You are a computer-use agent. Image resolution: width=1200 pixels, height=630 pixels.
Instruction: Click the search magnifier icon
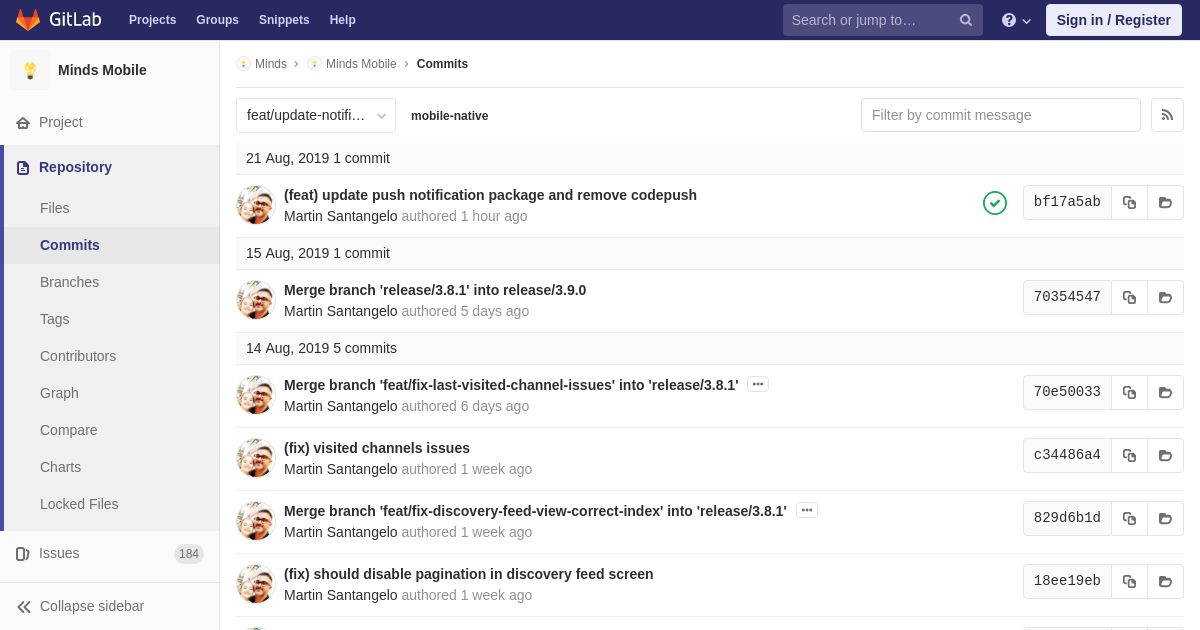click(966, 20)
